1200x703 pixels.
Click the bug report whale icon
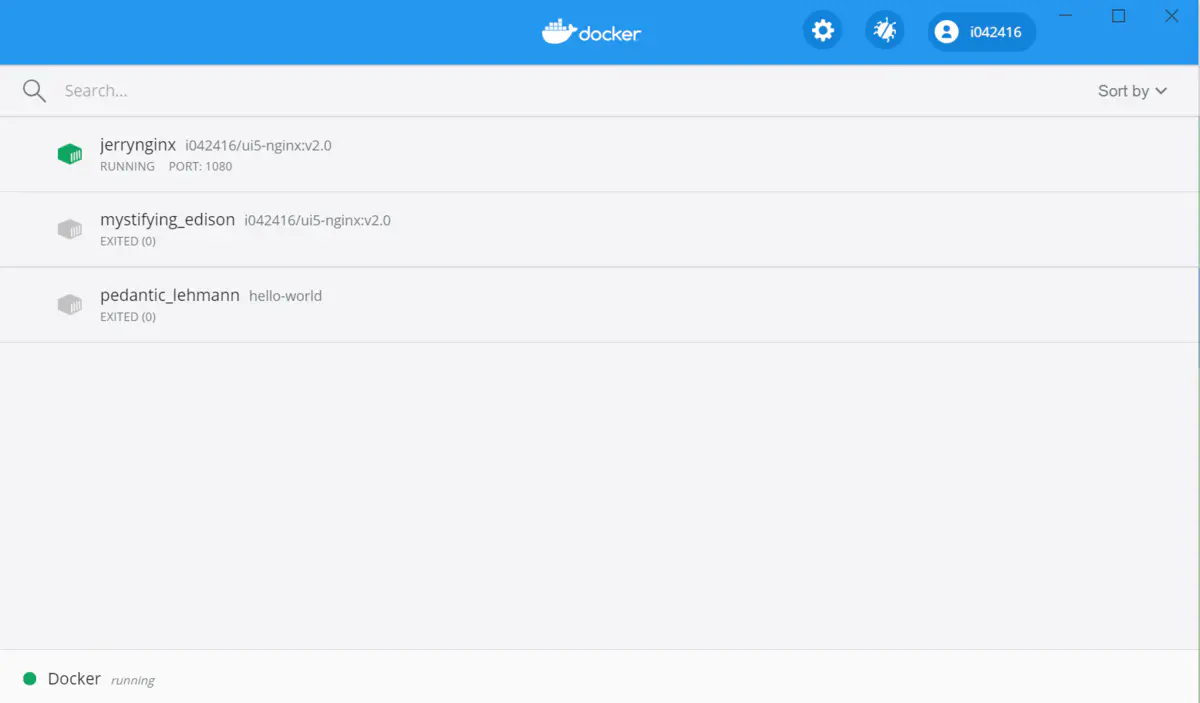coord(884,30)
